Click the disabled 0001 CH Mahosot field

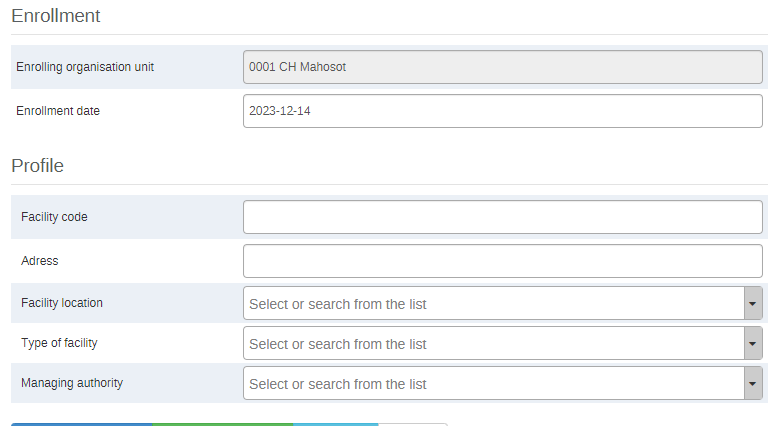(502, 67)
